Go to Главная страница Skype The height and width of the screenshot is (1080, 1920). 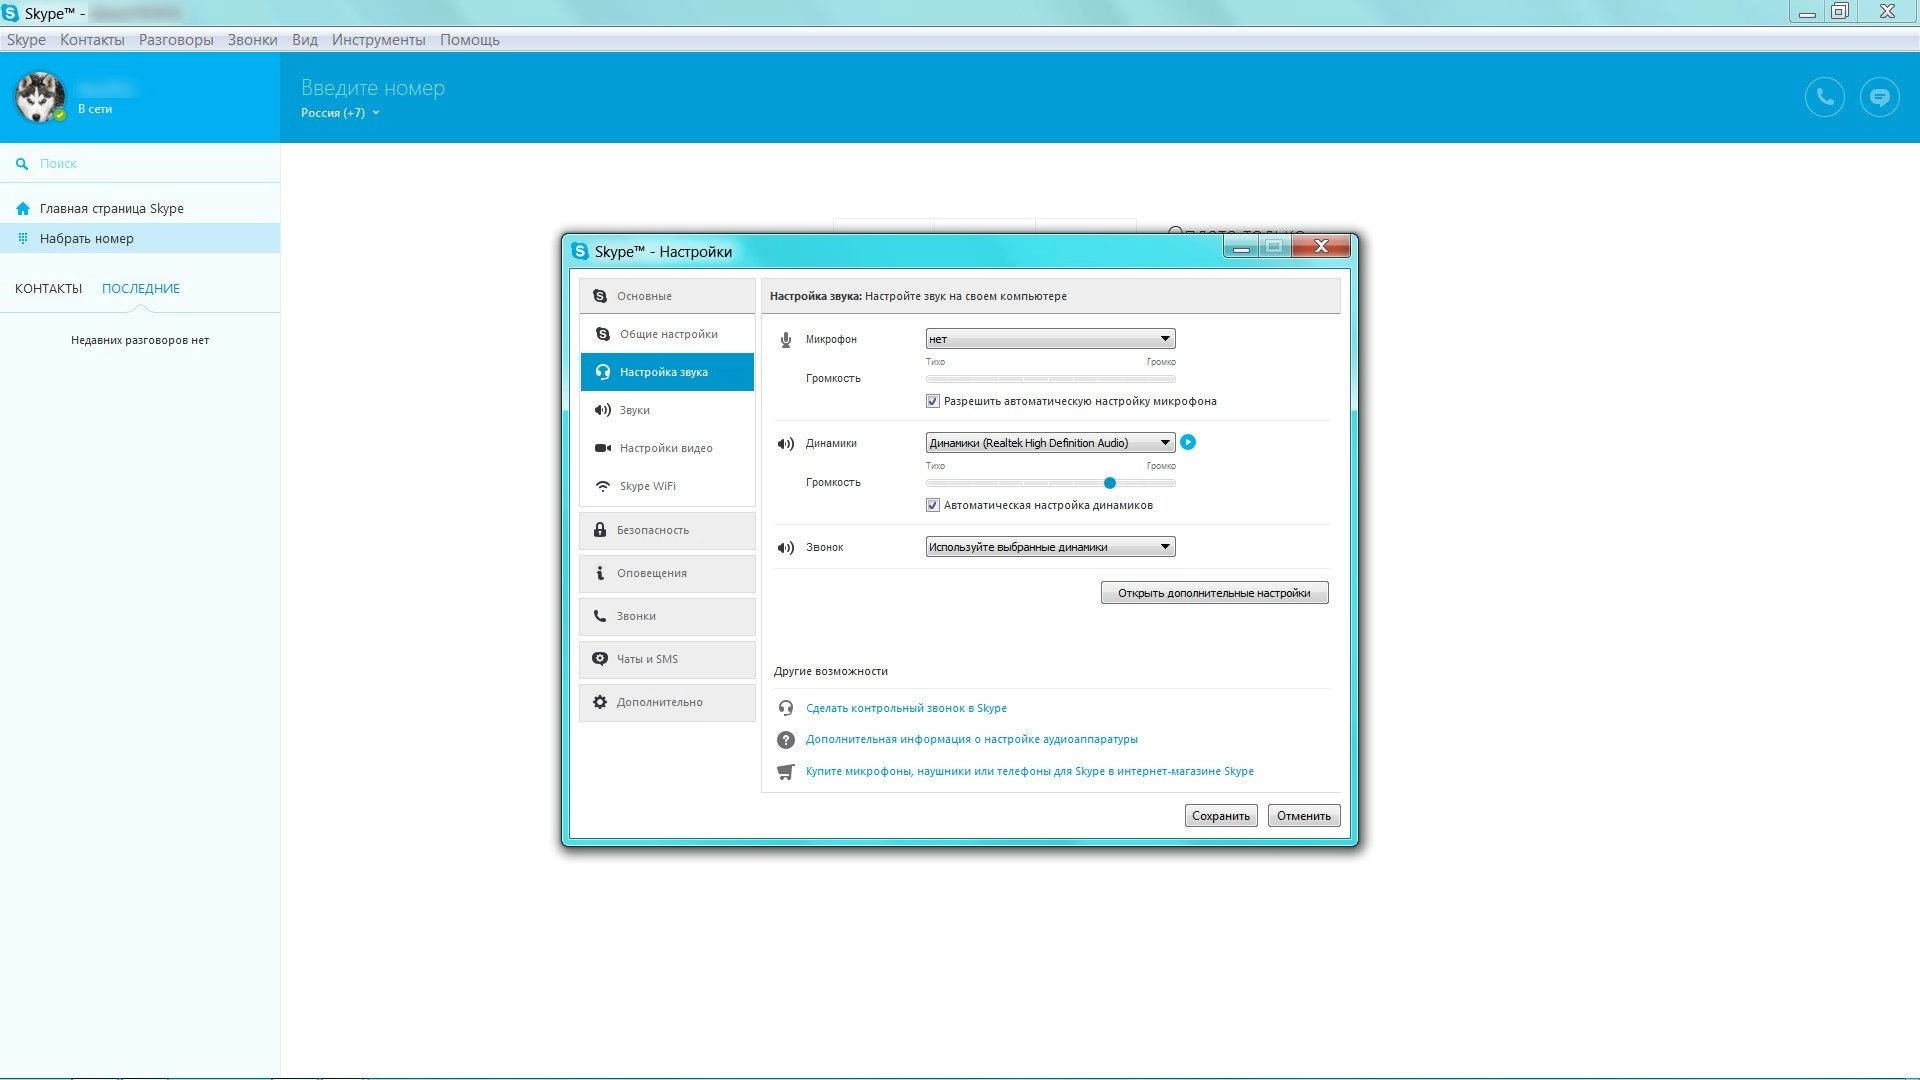click(140, 209)
